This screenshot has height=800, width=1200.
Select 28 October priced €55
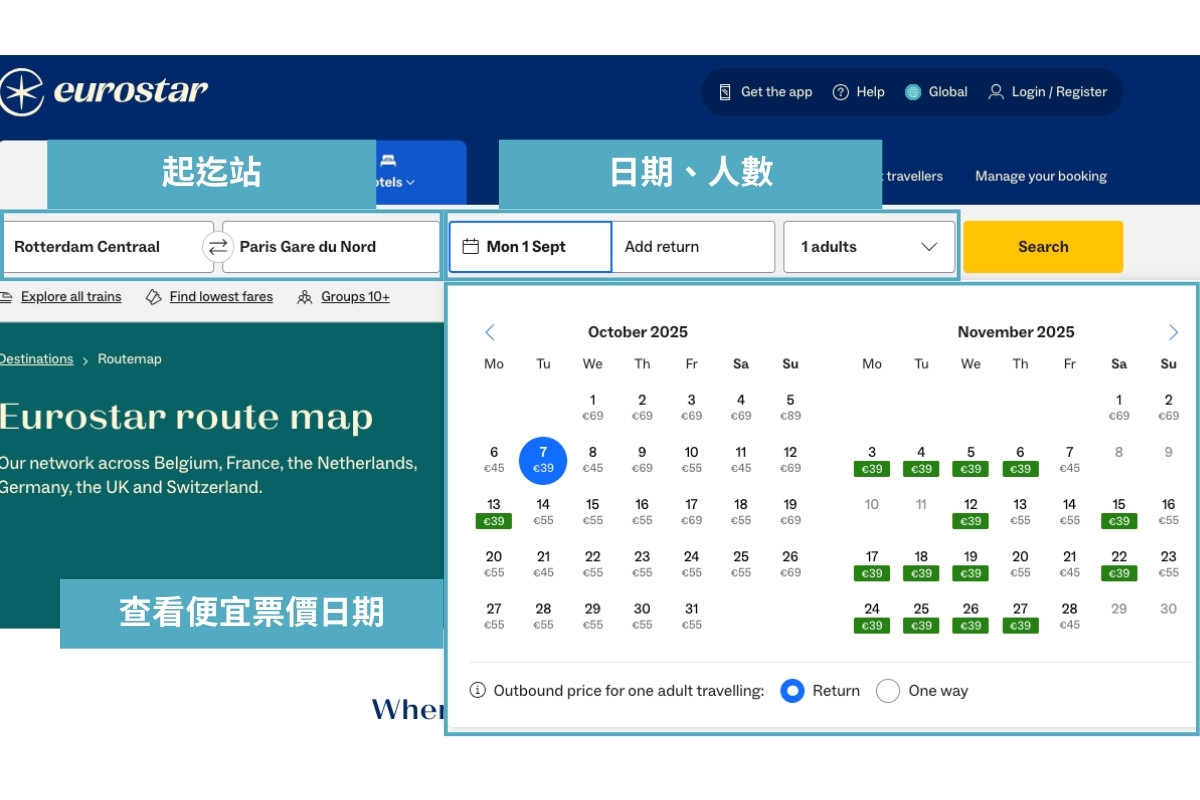tap(543, 616)
